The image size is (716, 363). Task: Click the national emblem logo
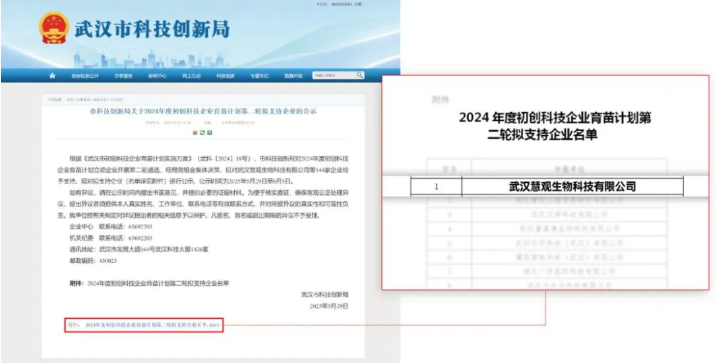[x=53, y=28]
